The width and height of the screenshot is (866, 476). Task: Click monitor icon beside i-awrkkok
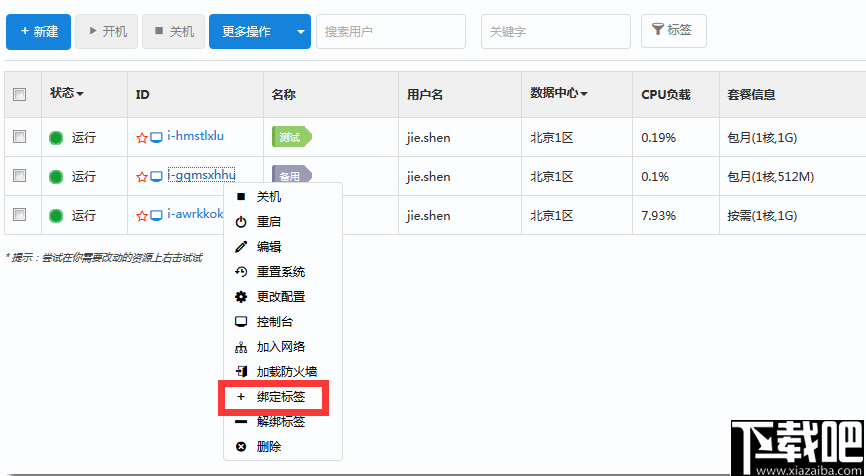(x=157, y=215)
